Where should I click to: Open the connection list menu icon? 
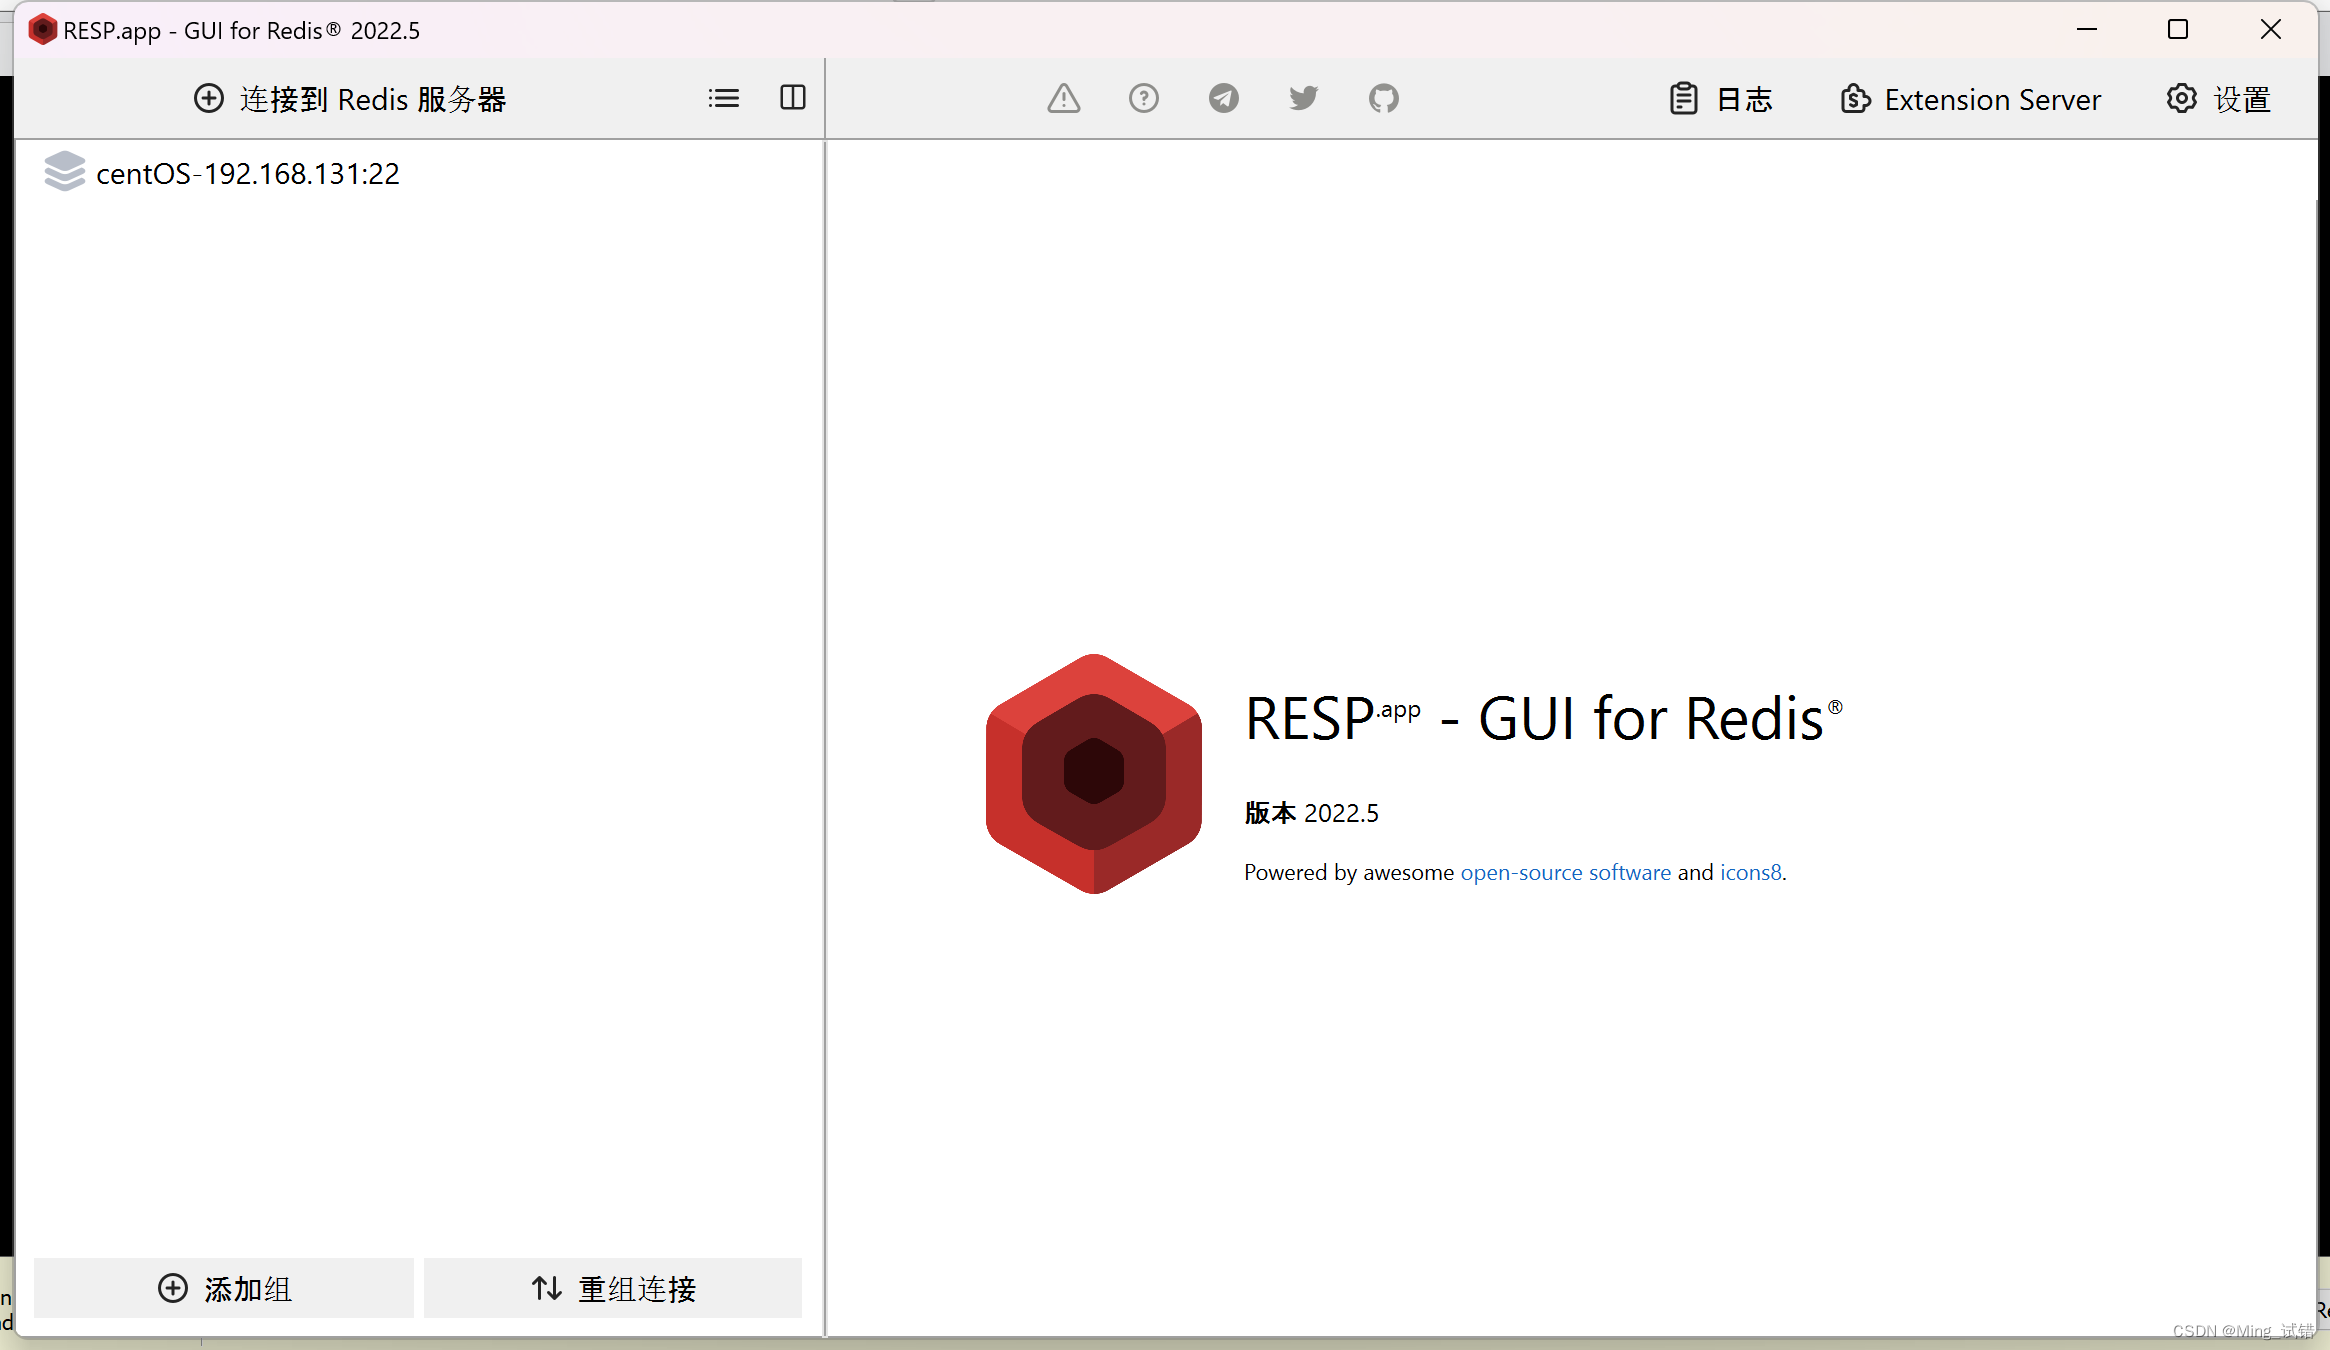[x=724, y=98]
